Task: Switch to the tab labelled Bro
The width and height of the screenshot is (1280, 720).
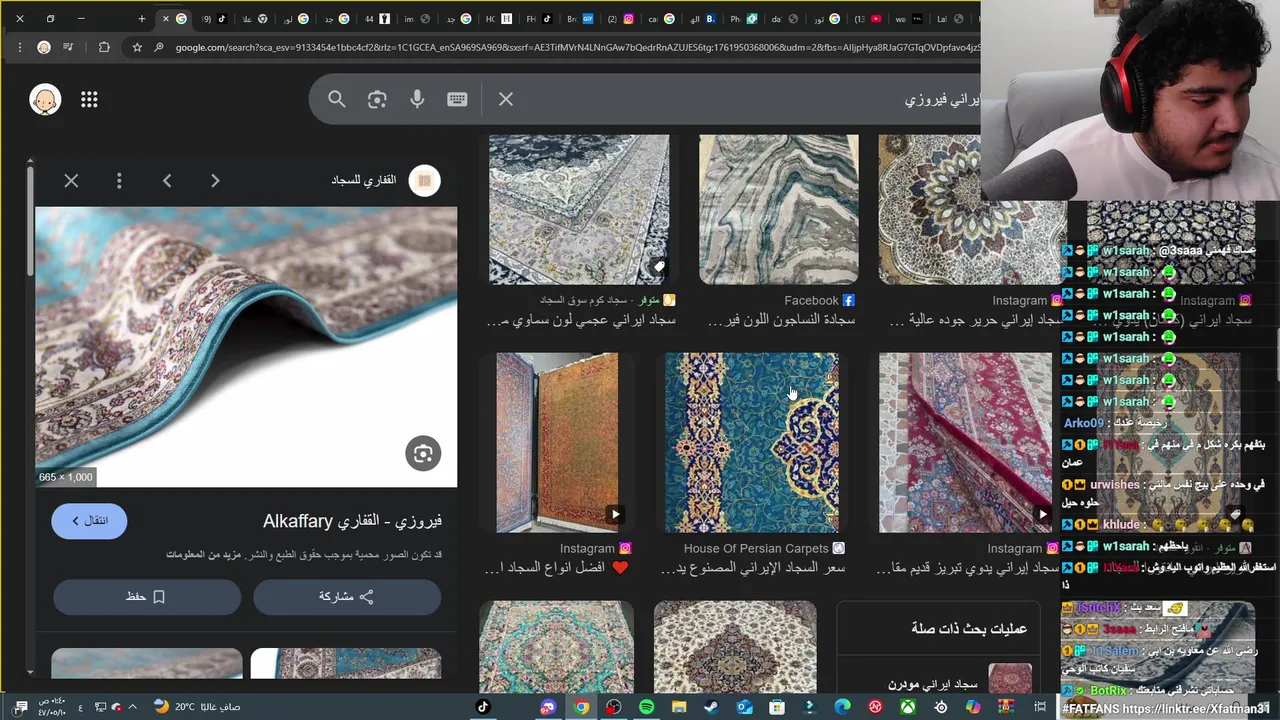Action: [x=579, y=18]
